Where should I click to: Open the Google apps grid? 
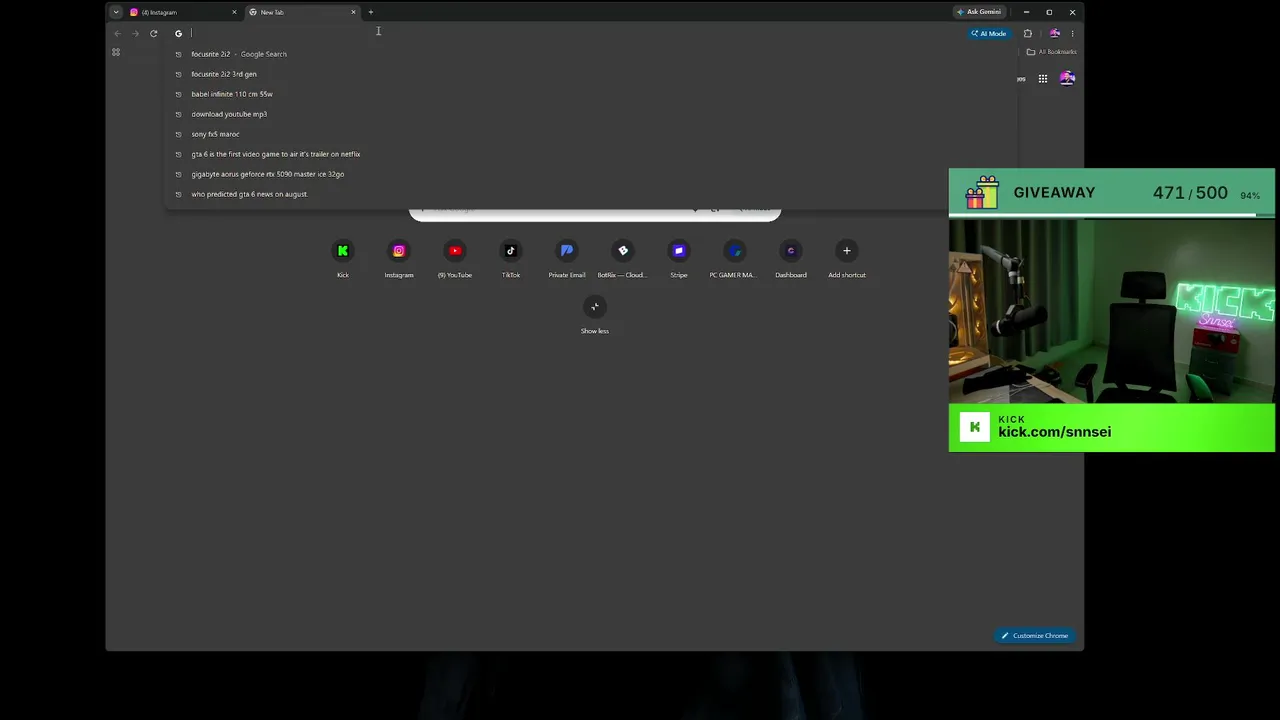coord(1043,78)
